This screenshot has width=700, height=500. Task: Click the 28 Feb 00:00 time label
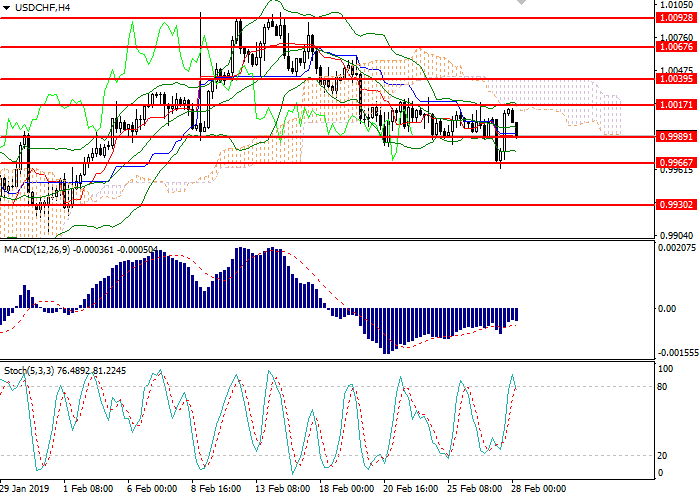(541, 490)
